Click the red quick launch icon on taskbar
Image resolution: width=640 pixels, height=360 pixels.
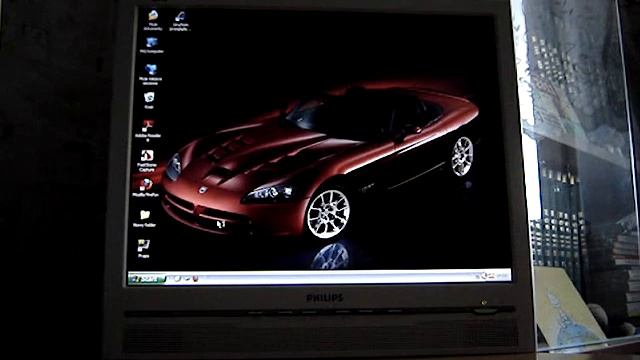[196, 279]
